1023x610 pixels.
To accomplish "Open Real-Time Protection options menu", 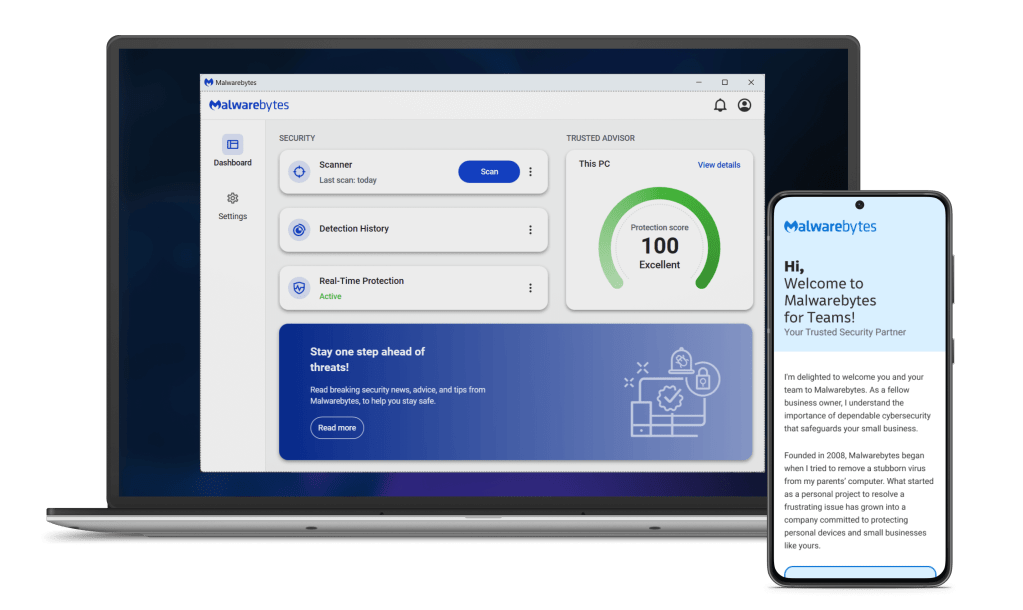I will (531, 287).
